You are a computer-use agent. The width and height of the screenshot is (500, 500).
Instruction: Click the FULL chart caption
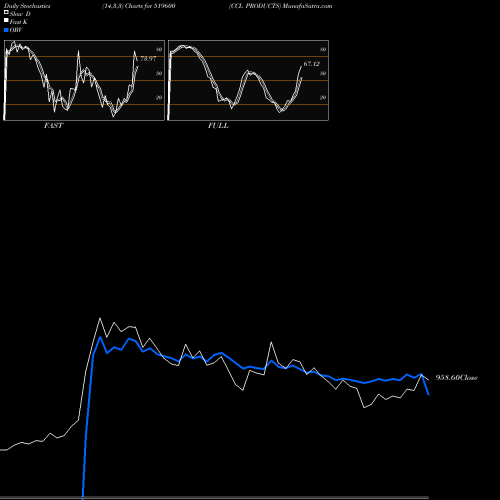(x=218, y=126)
